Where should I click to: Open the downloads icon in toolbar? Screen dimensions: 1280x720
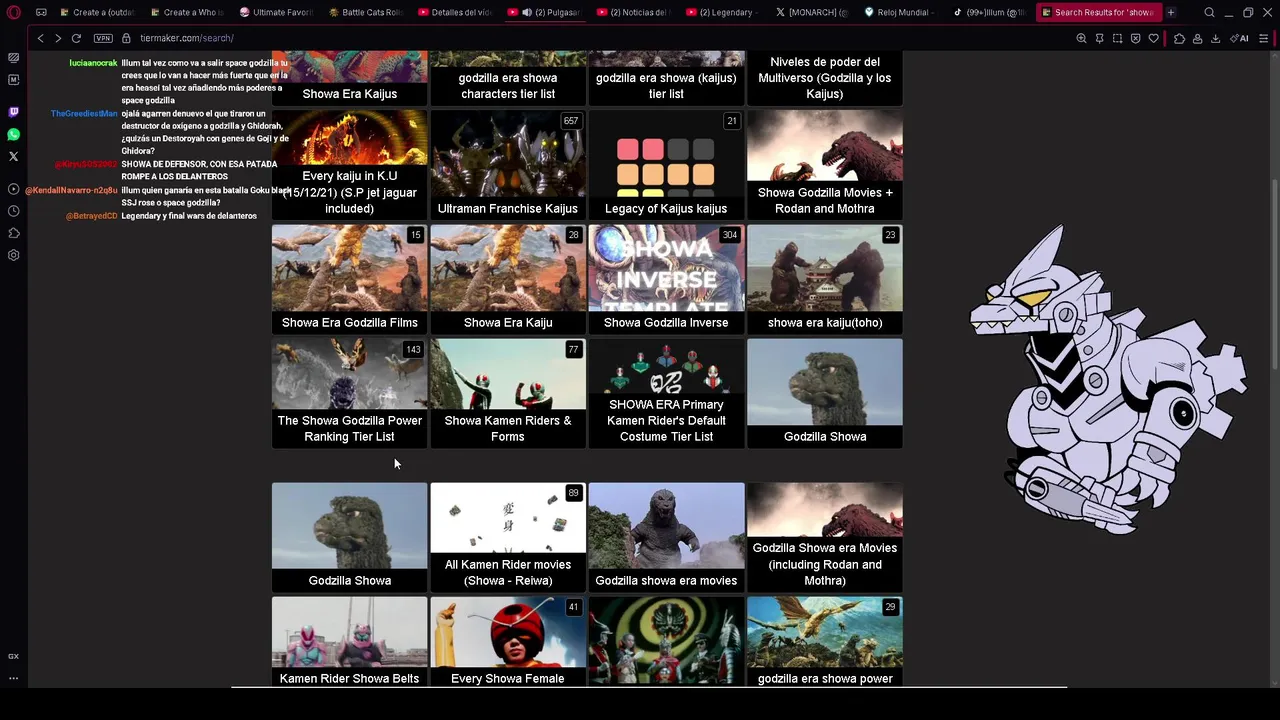tap(1215, 38)
